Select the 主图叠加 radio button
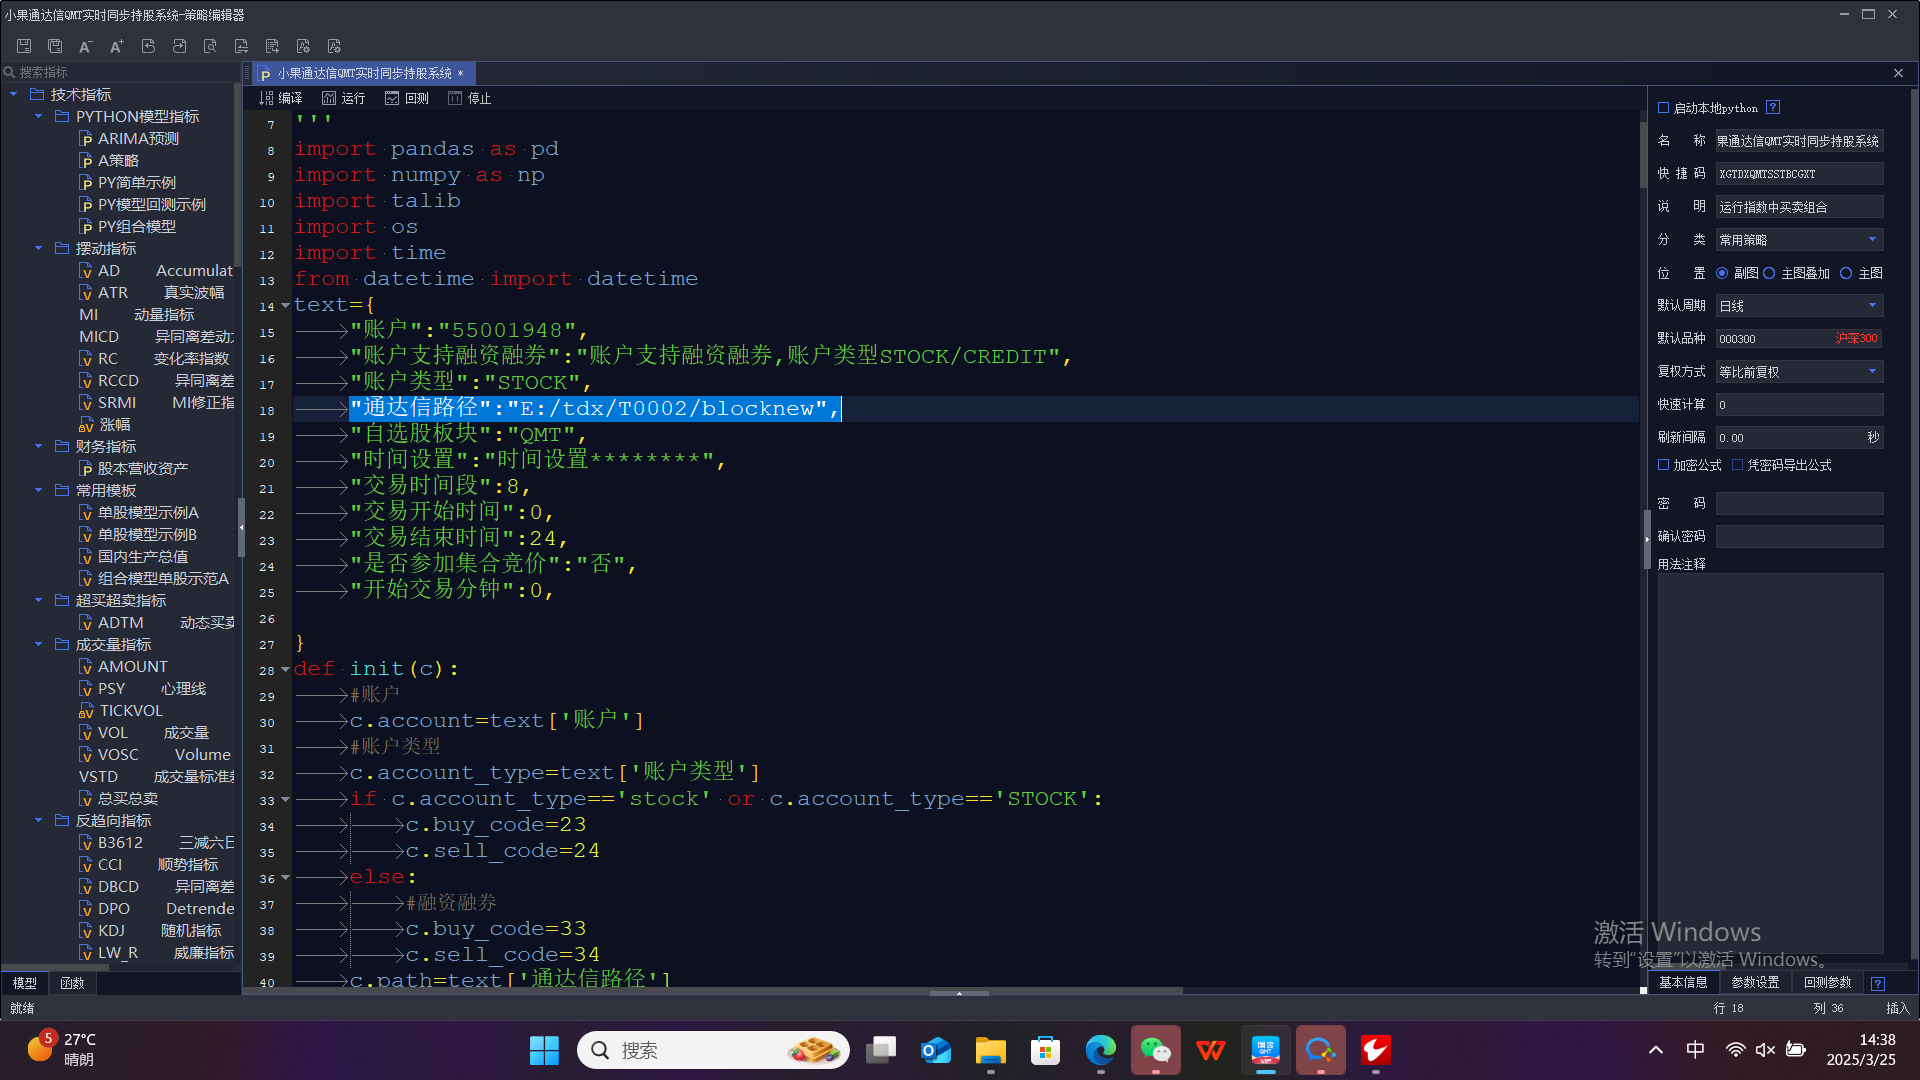This screenshot has height=1080, width=1920. (x=1769, y=273)
